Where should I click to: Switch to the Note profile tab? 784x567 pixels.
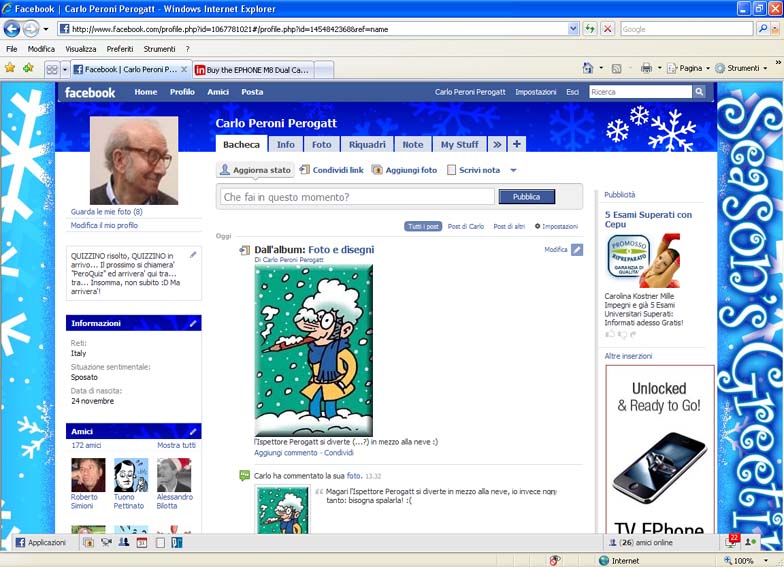pos(412,144)
